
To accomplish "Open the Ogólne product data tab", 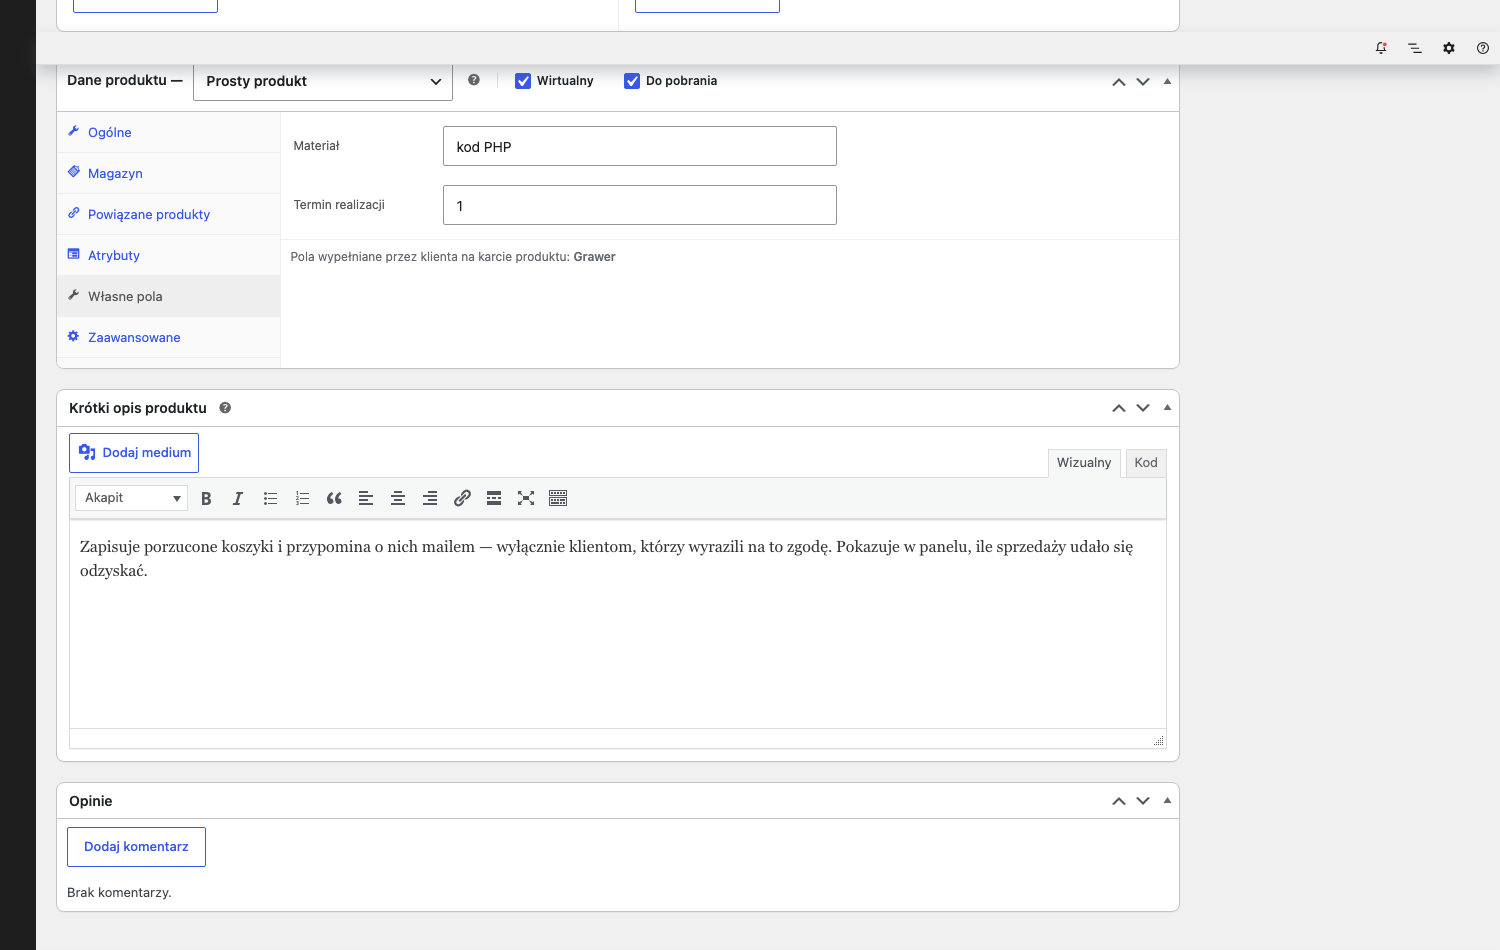I will (x=169, y=132).
